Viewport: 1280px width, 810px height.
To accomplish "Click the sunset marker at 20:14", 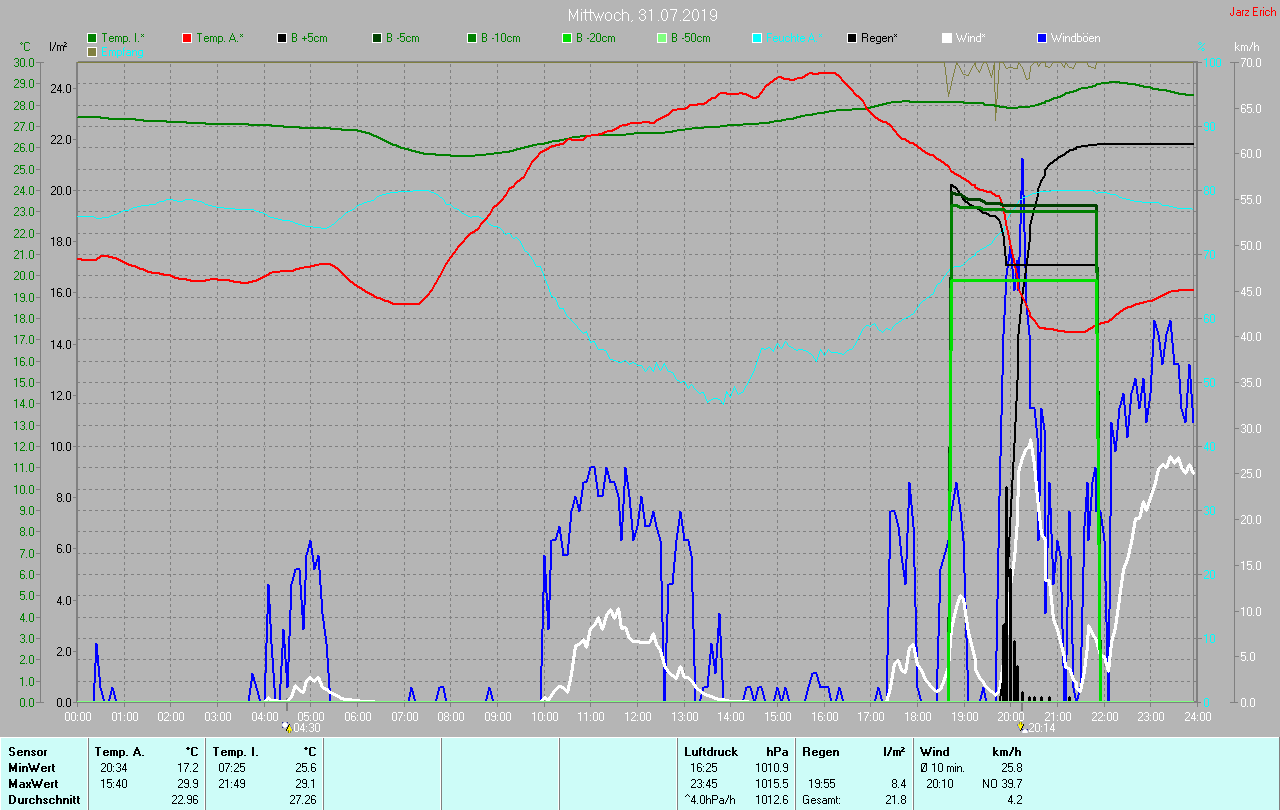I will click(x=1021, y=728).
